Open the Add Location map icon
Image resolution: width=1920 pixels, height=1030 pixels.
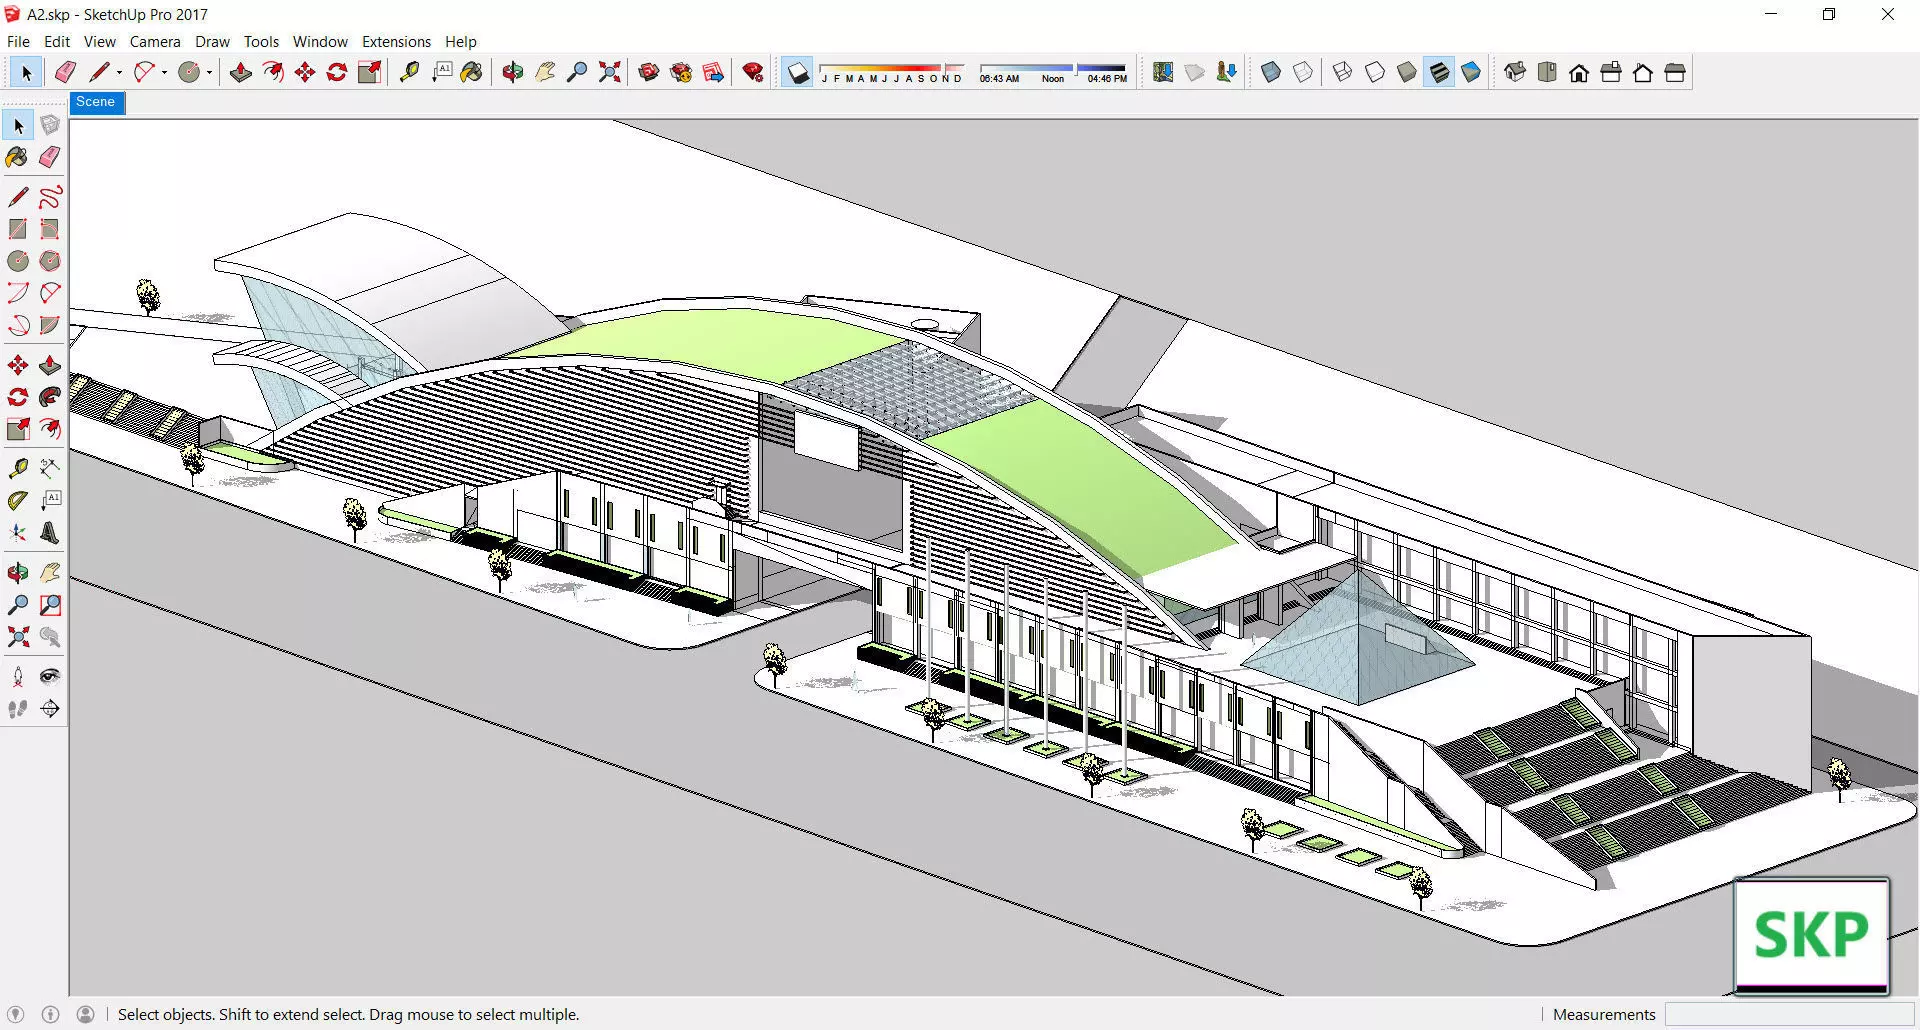(1162, 72)
